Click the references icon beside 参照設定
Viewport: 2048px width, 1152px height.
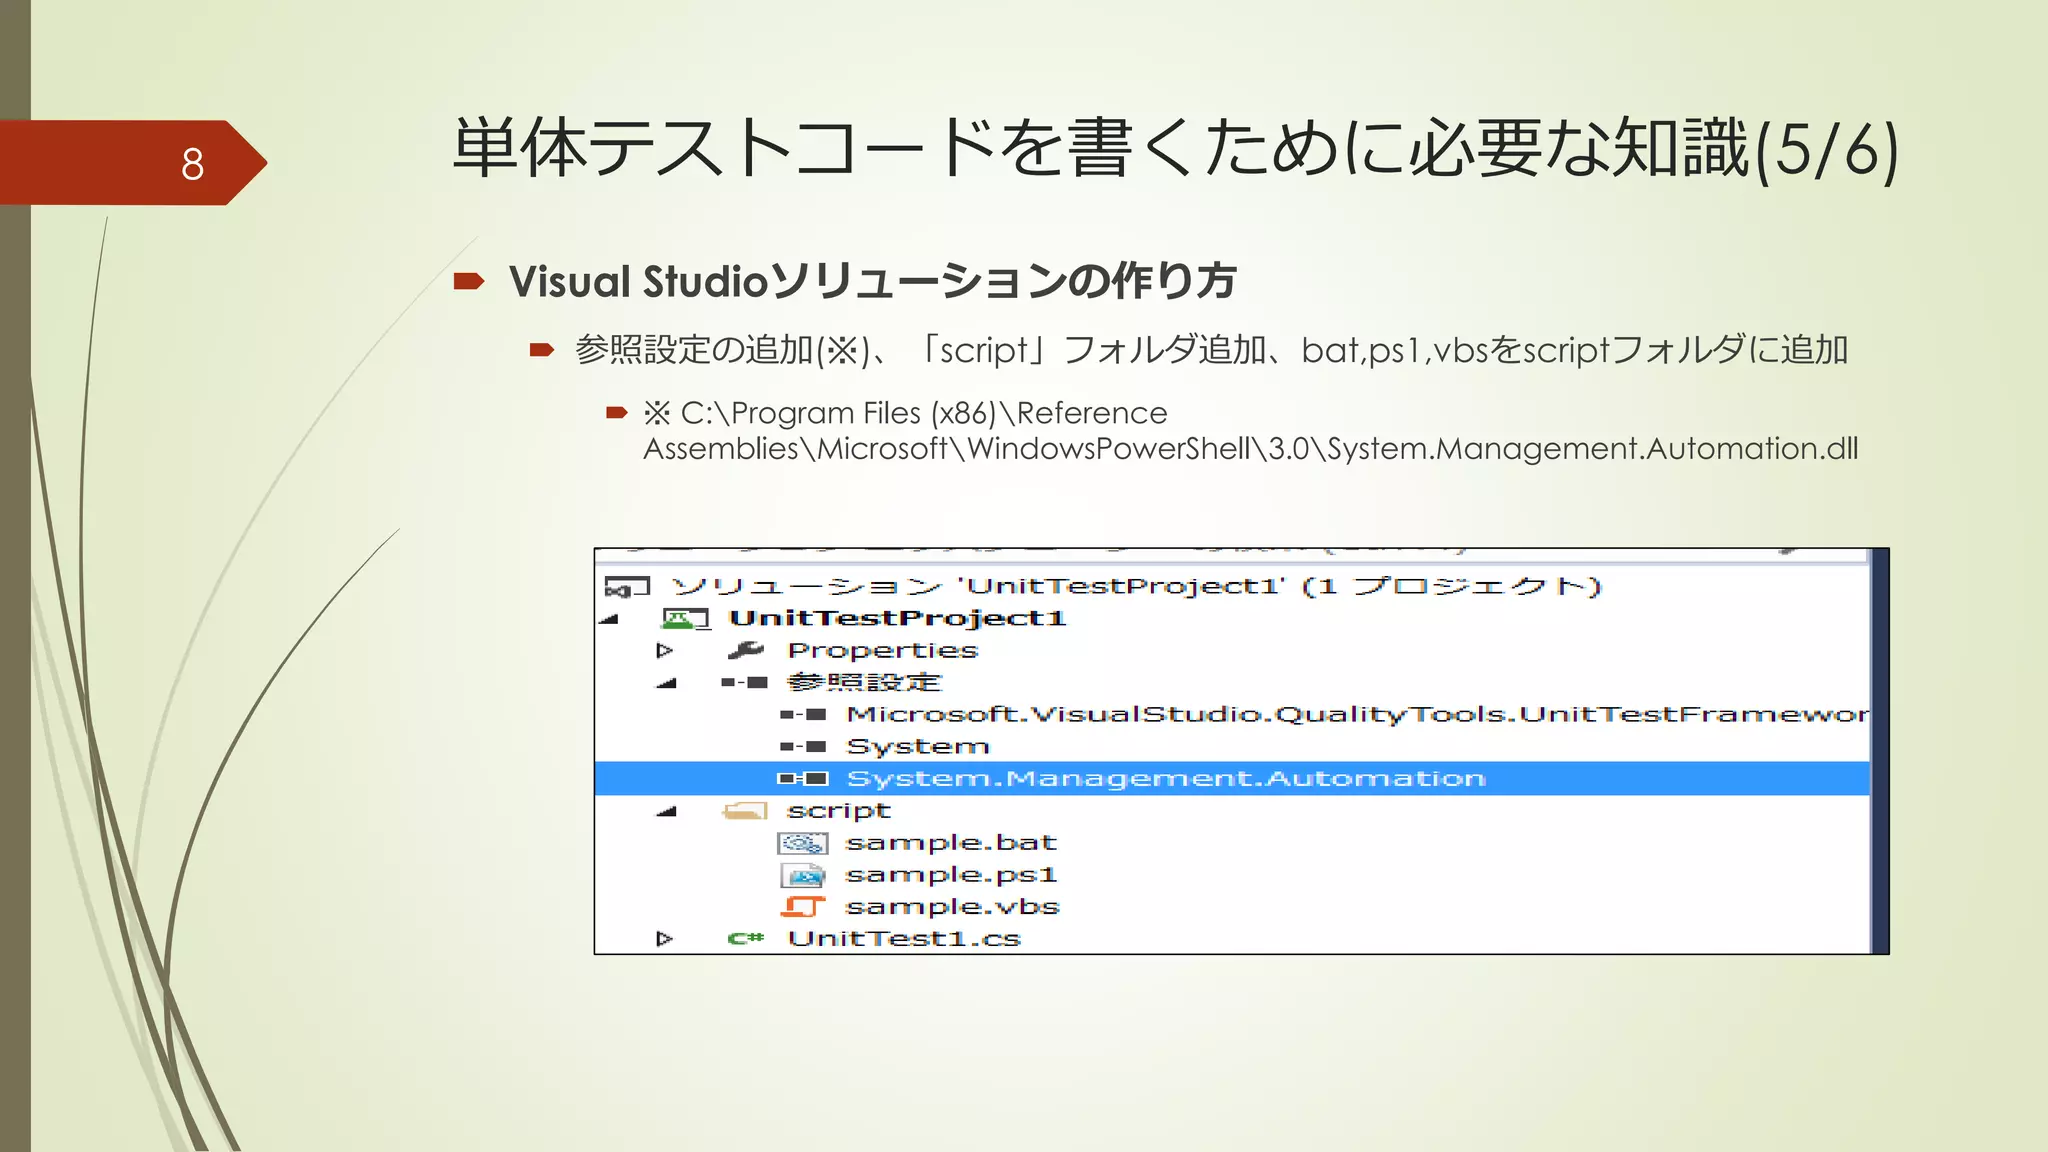[744, 683]
